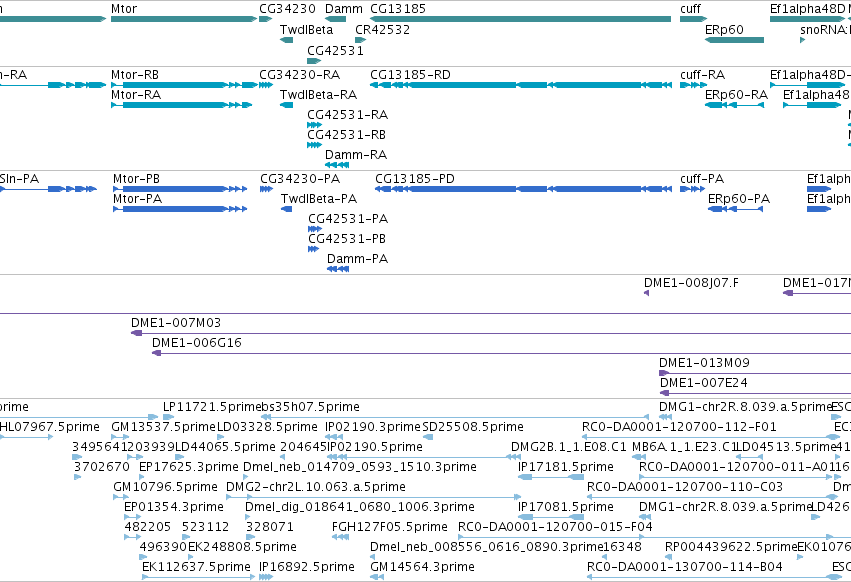
Task: Click the IP16892.5prime EST label
Action: click(x=307, y=567)
